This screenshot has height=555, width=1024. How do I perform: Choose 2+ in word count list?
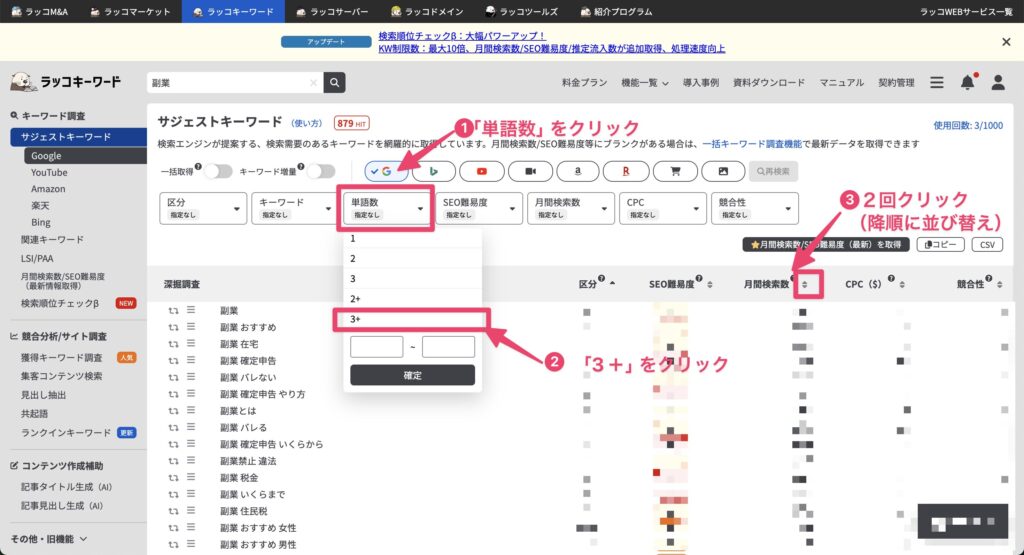412,298
